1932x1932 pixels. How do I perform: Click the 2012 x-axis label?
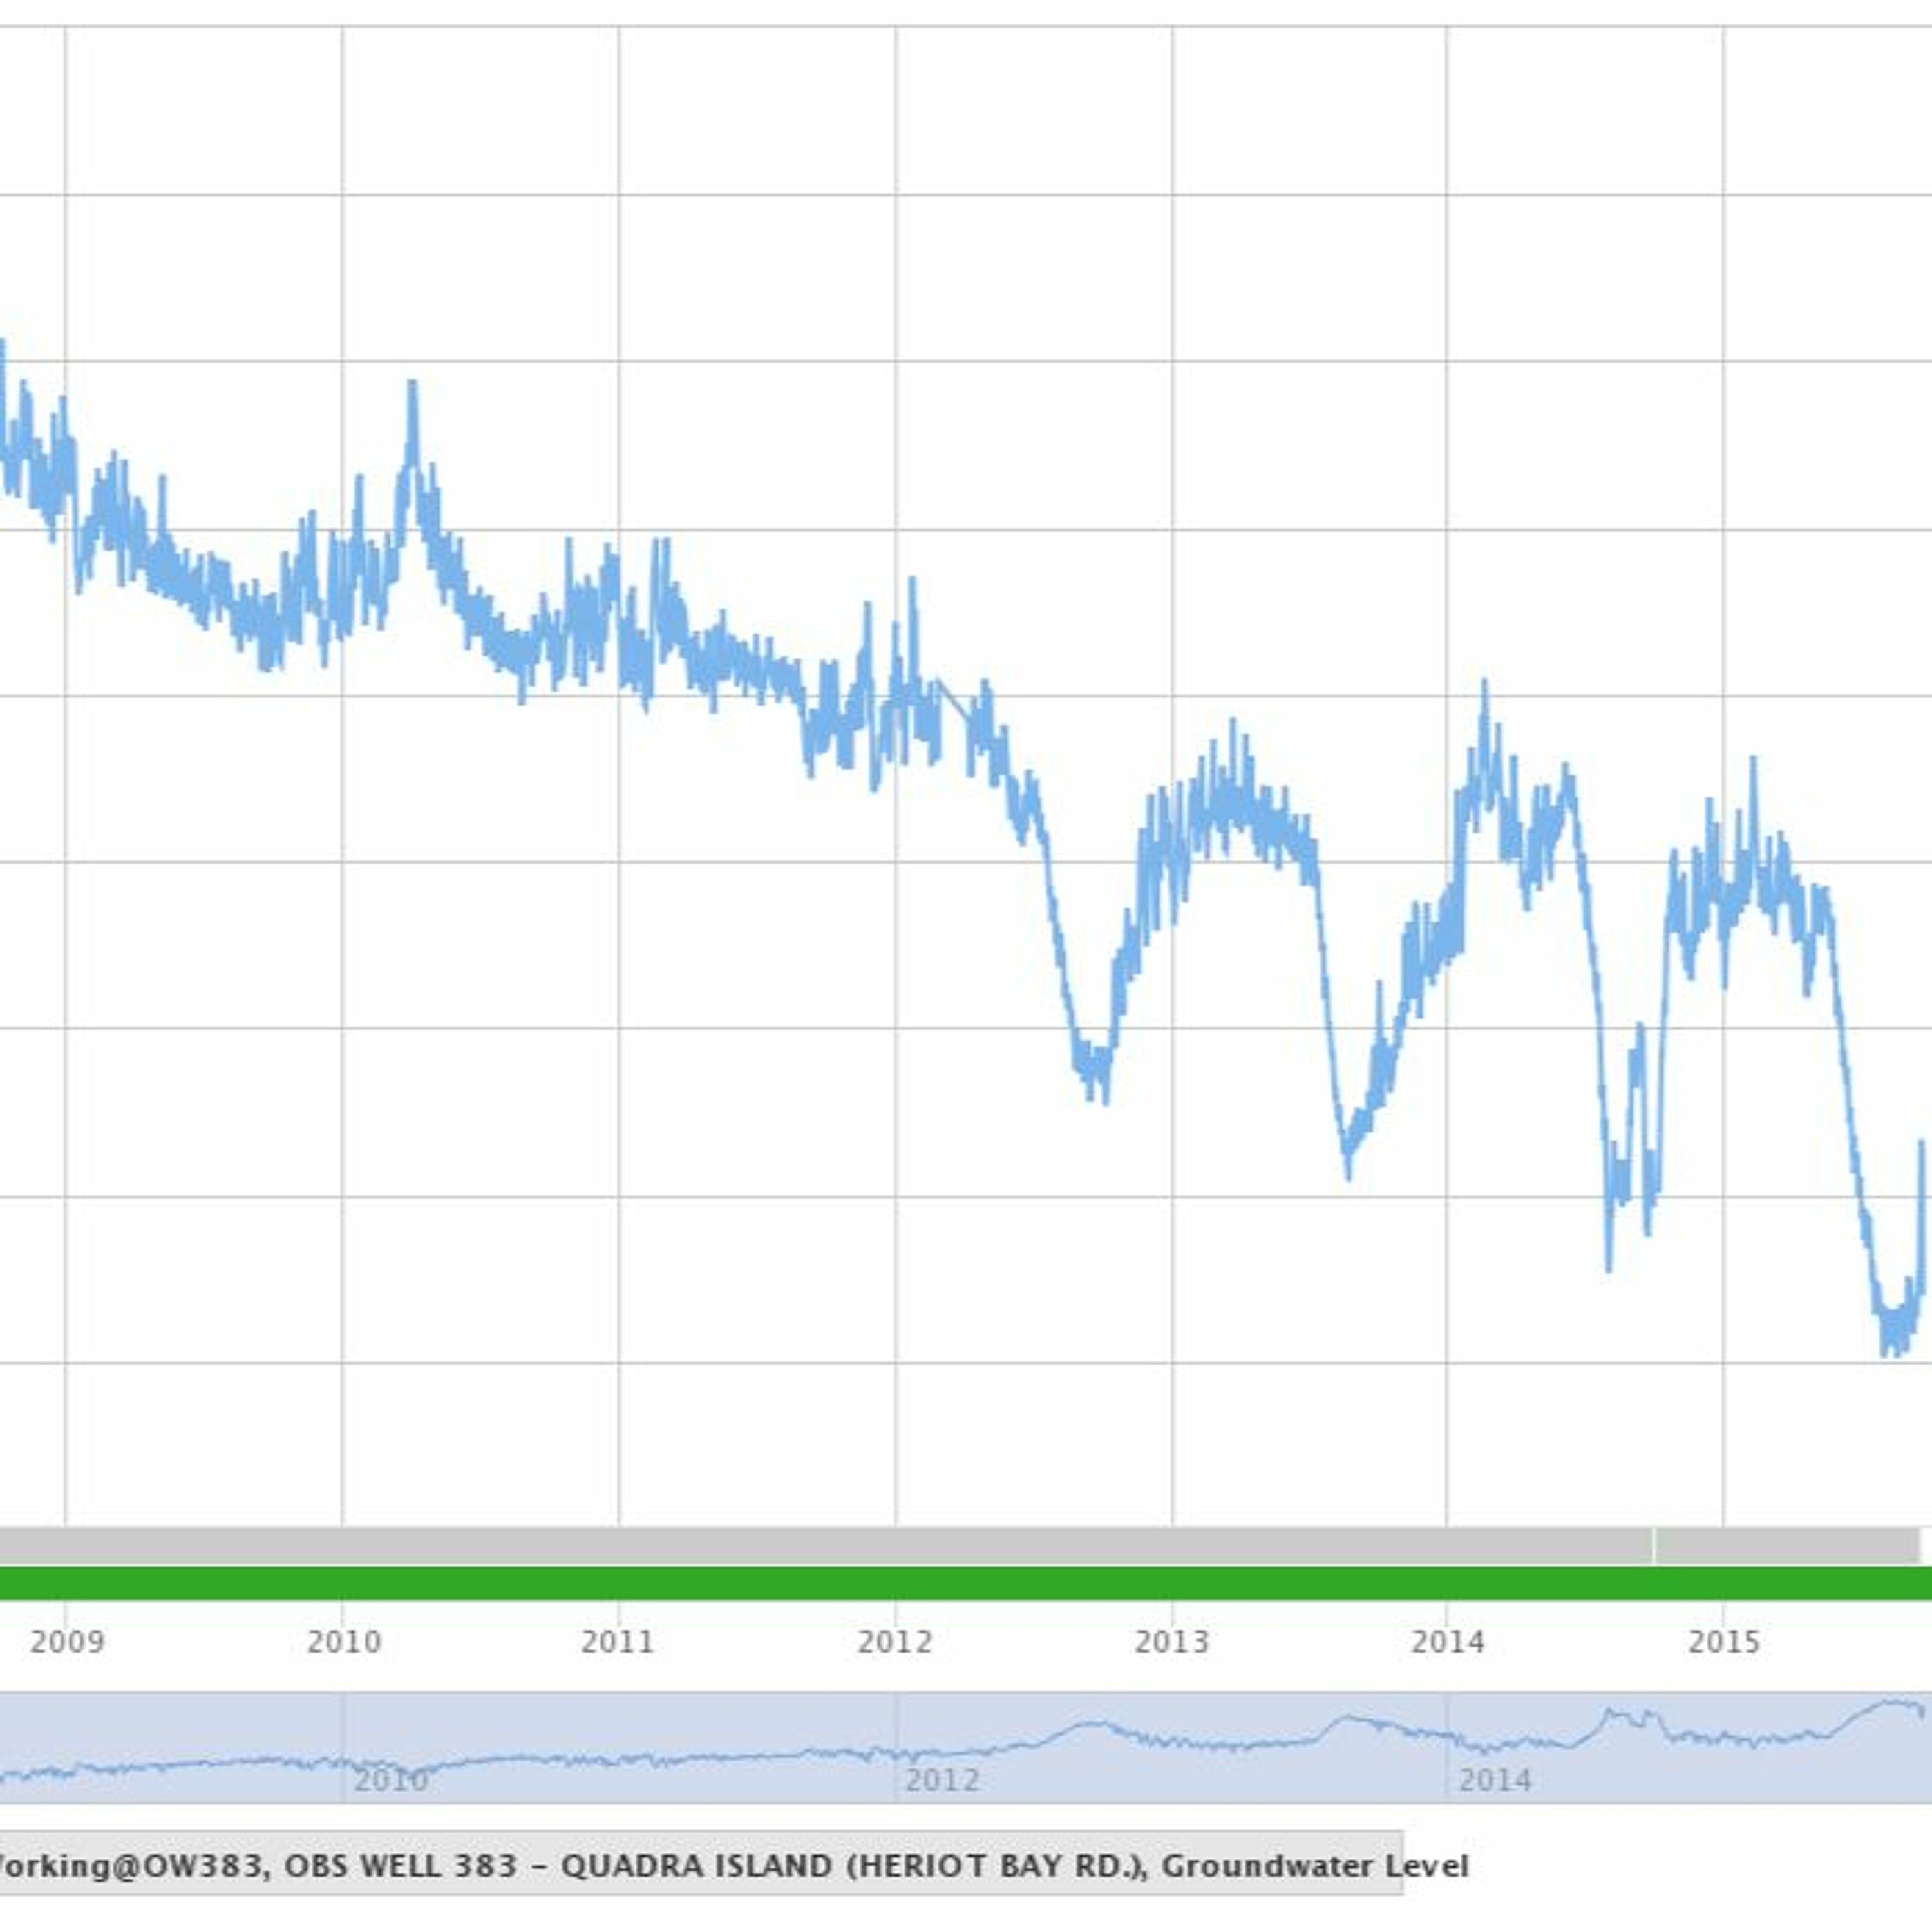pos(895,1642)
